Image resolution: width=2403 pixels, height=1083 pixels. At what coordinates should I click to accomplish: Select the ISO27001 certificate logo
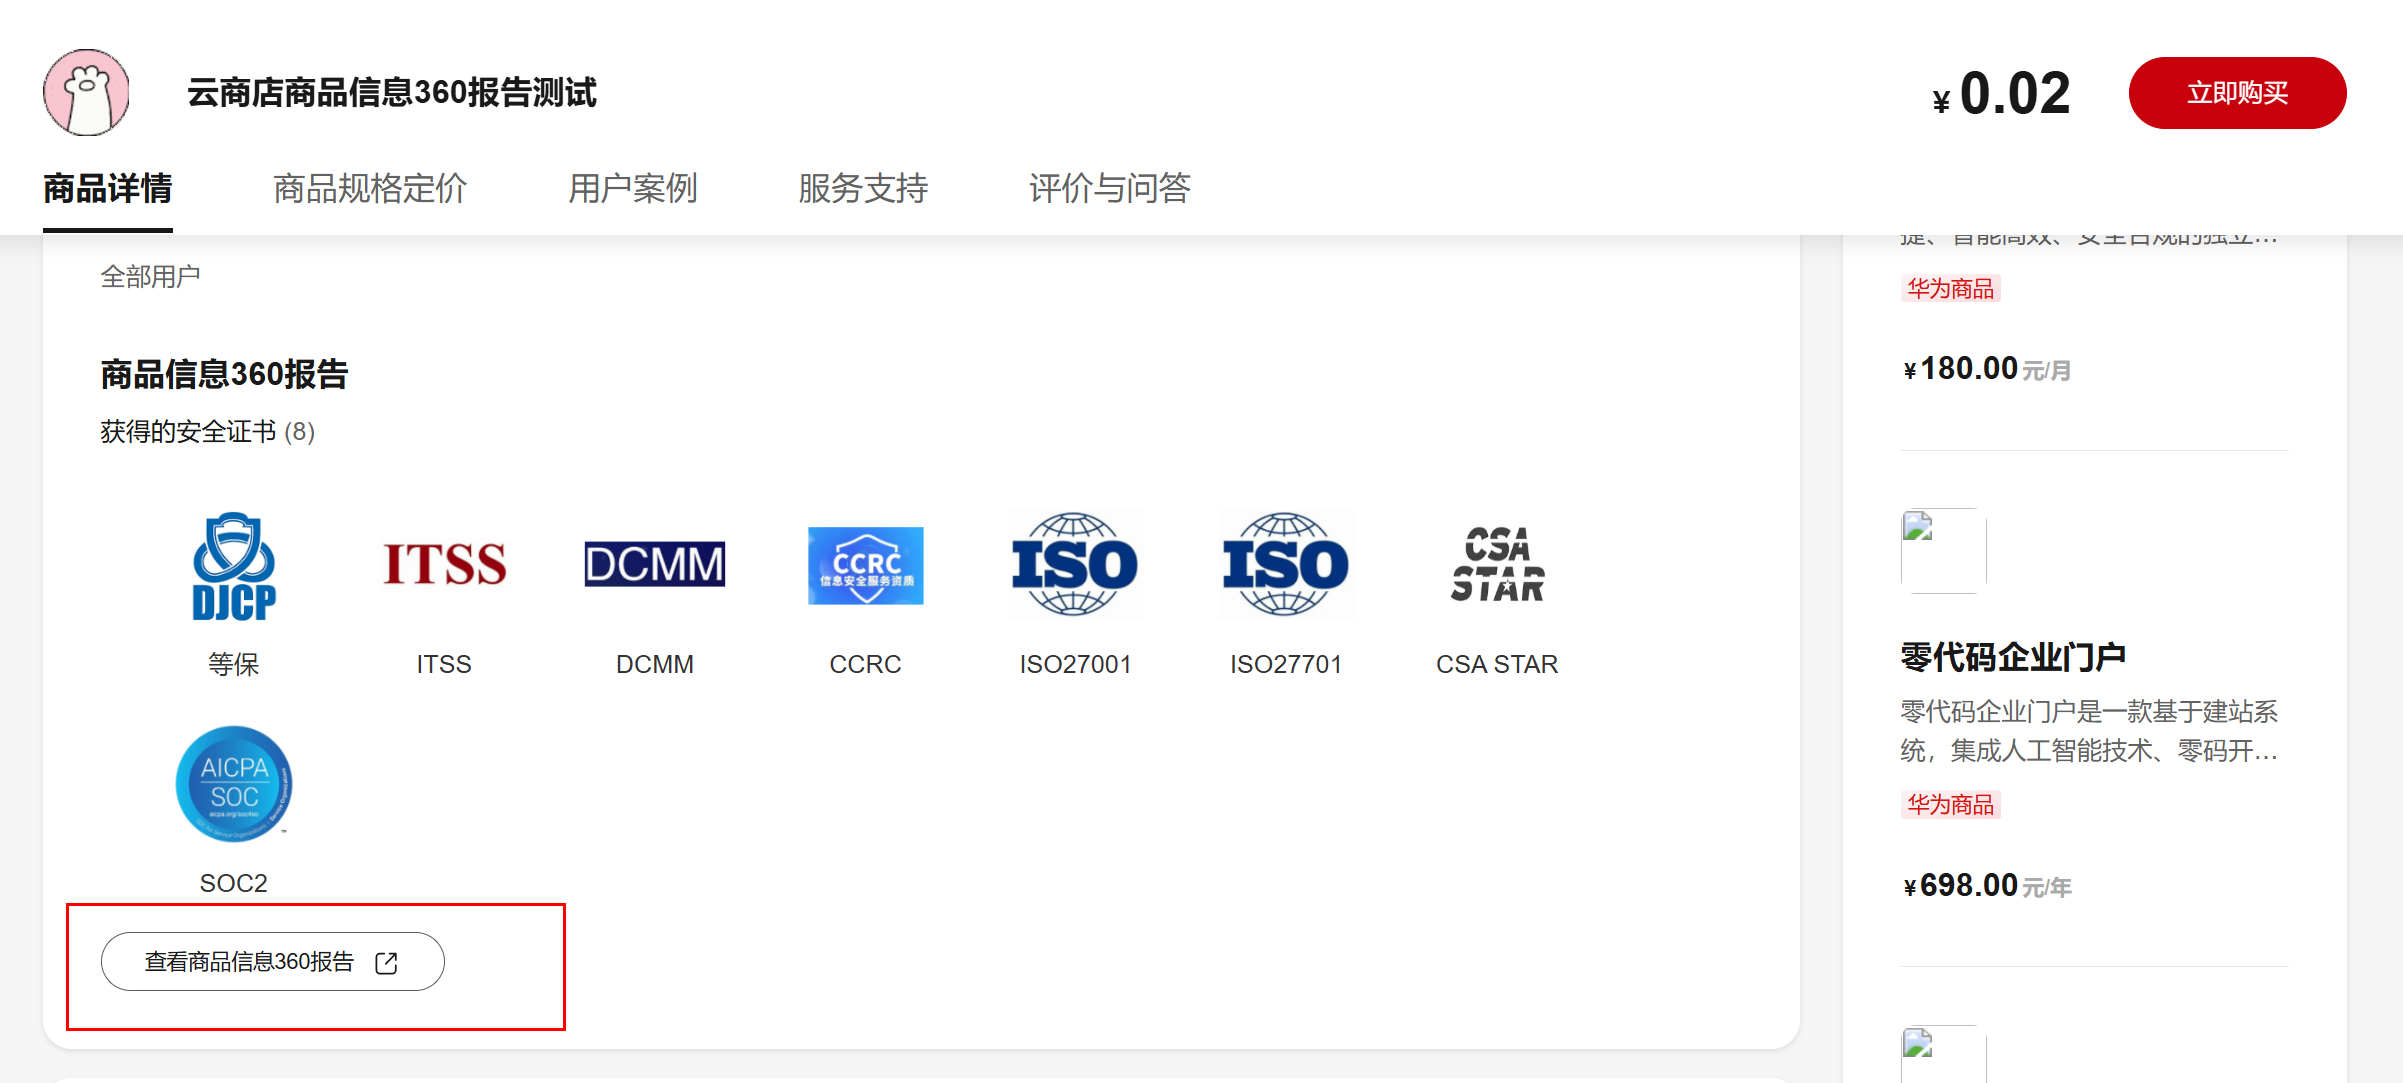click(x=1075, y=565)
